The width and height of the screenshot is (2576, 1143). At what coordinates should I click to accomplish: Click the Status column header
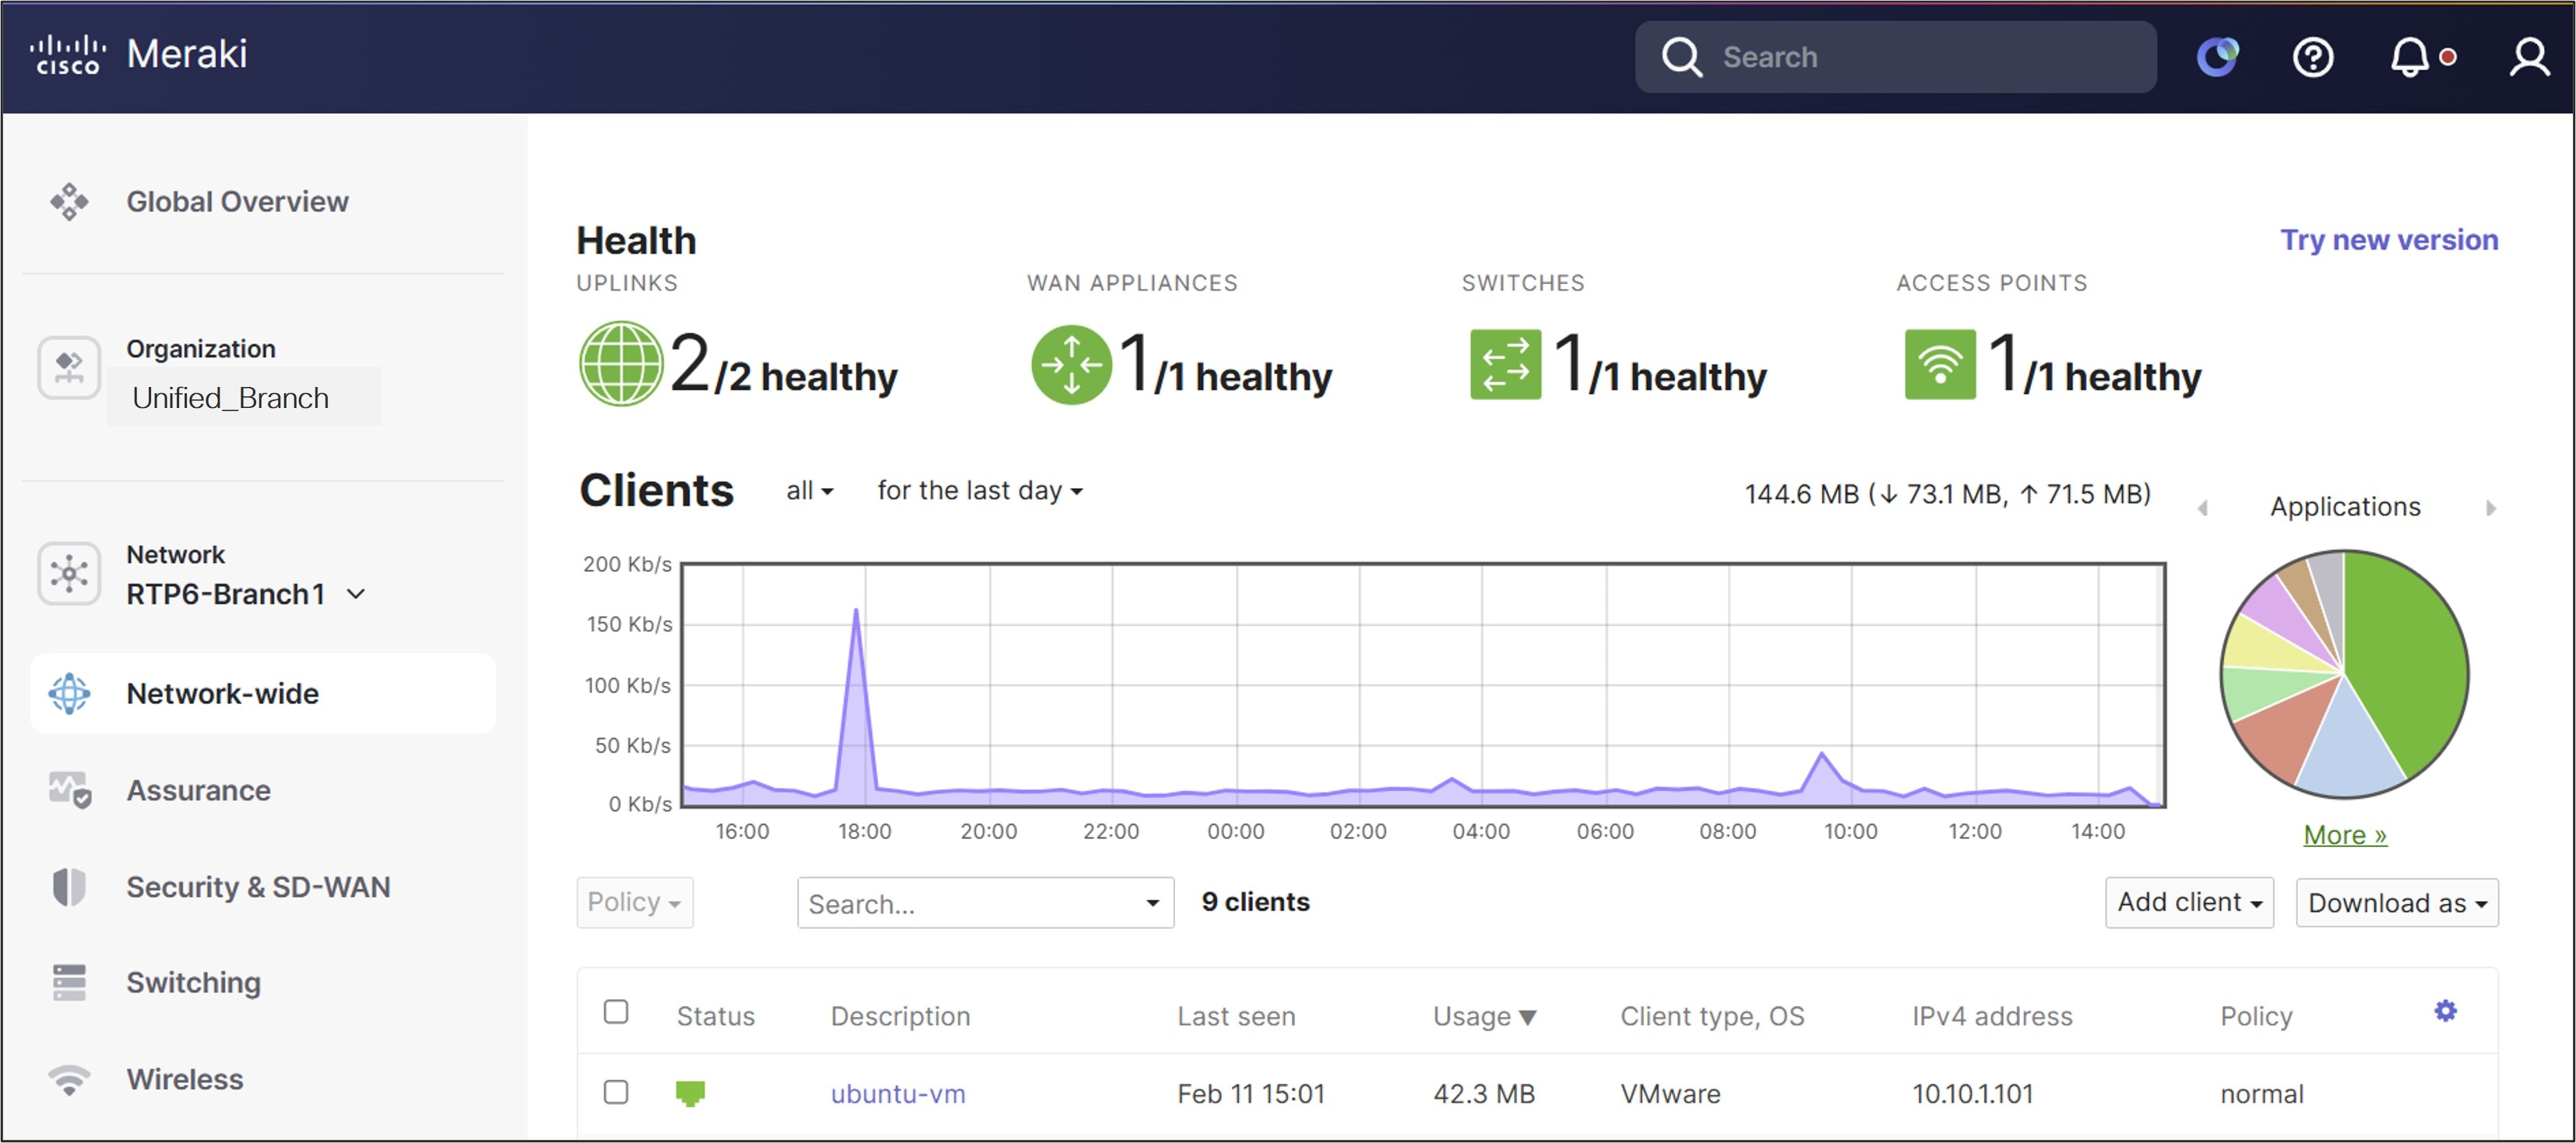pos(715,1016)
